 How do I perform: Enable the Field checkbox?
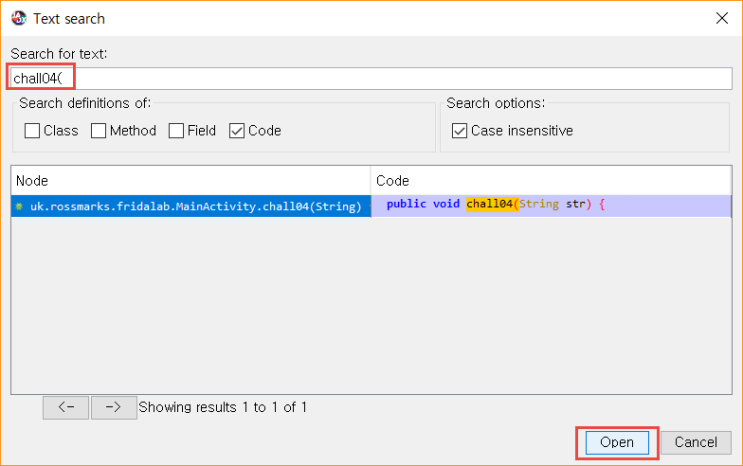pos(176,130)
